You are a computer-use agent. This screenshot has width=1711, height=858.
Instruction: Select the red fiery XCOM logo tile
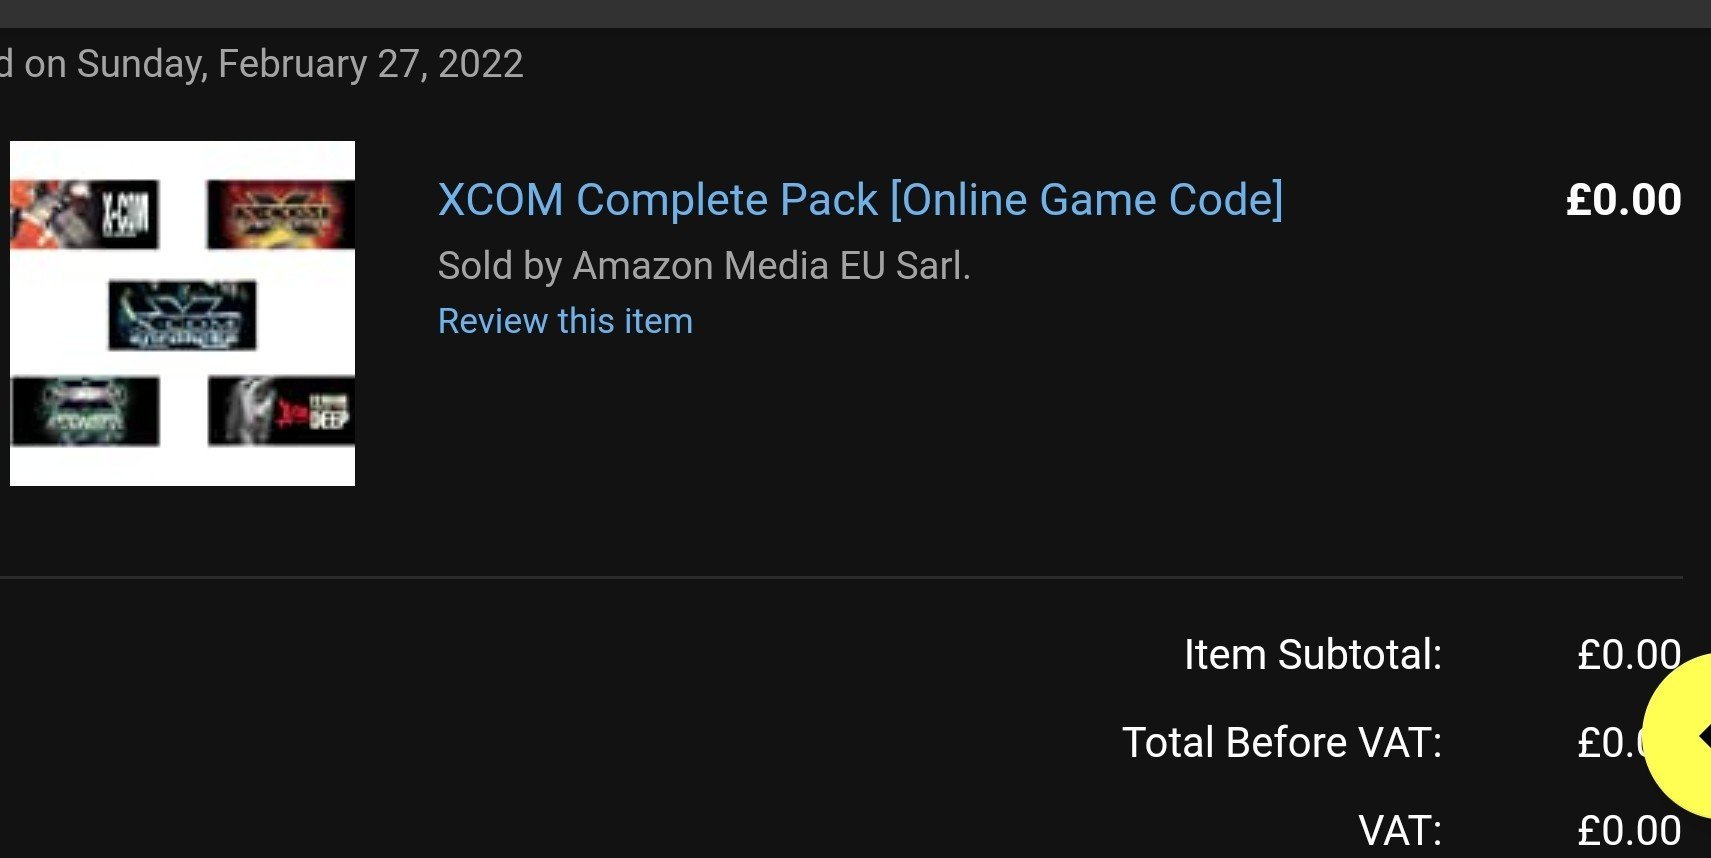281,214
